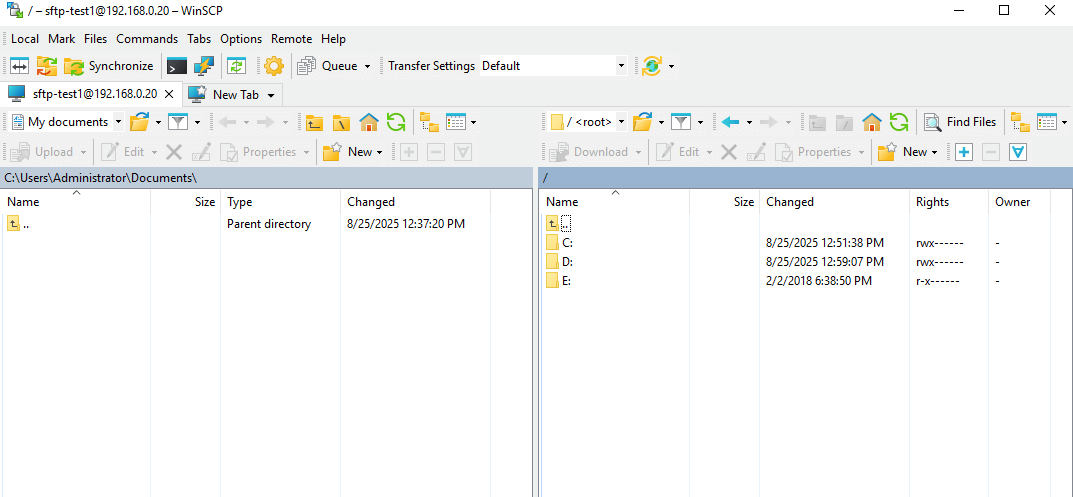Click the remote panel filter icon

(681, 123)
